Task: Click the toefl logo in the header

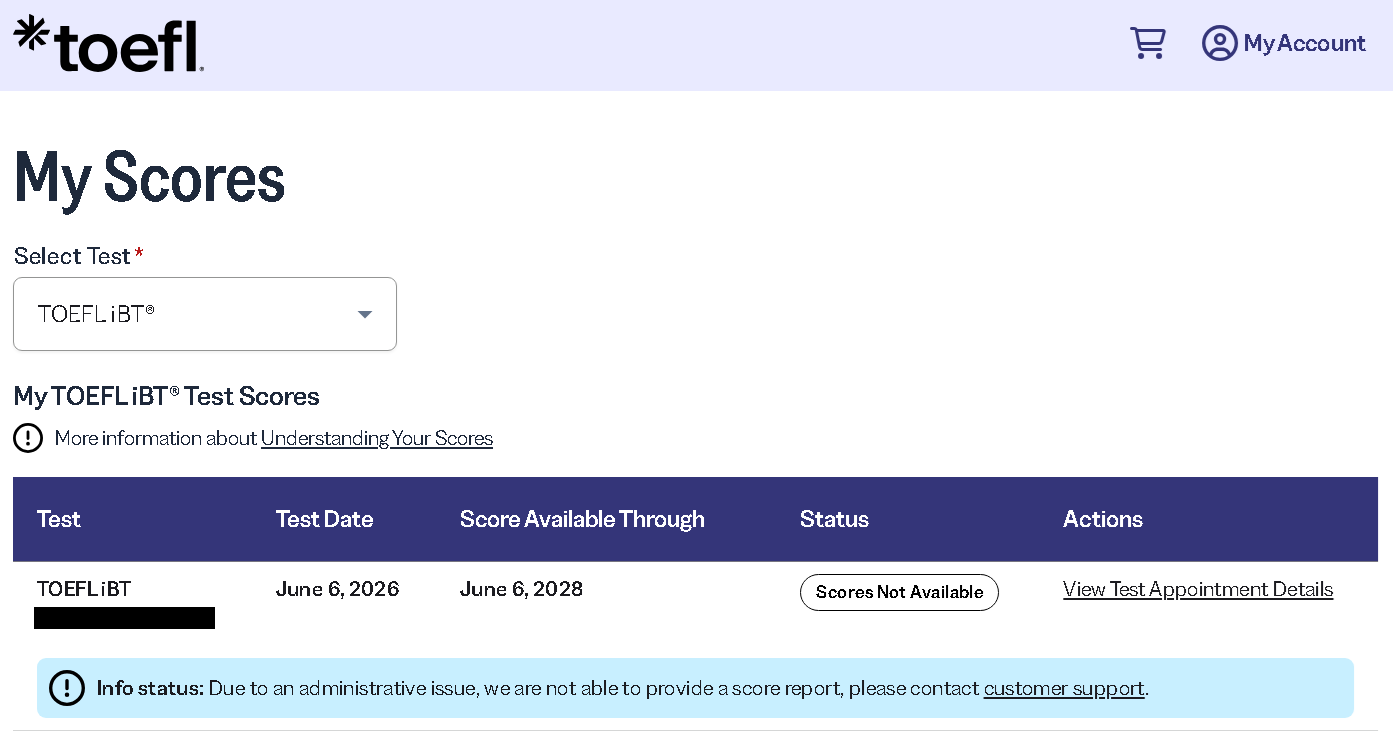Action: [x=109, y=44]
